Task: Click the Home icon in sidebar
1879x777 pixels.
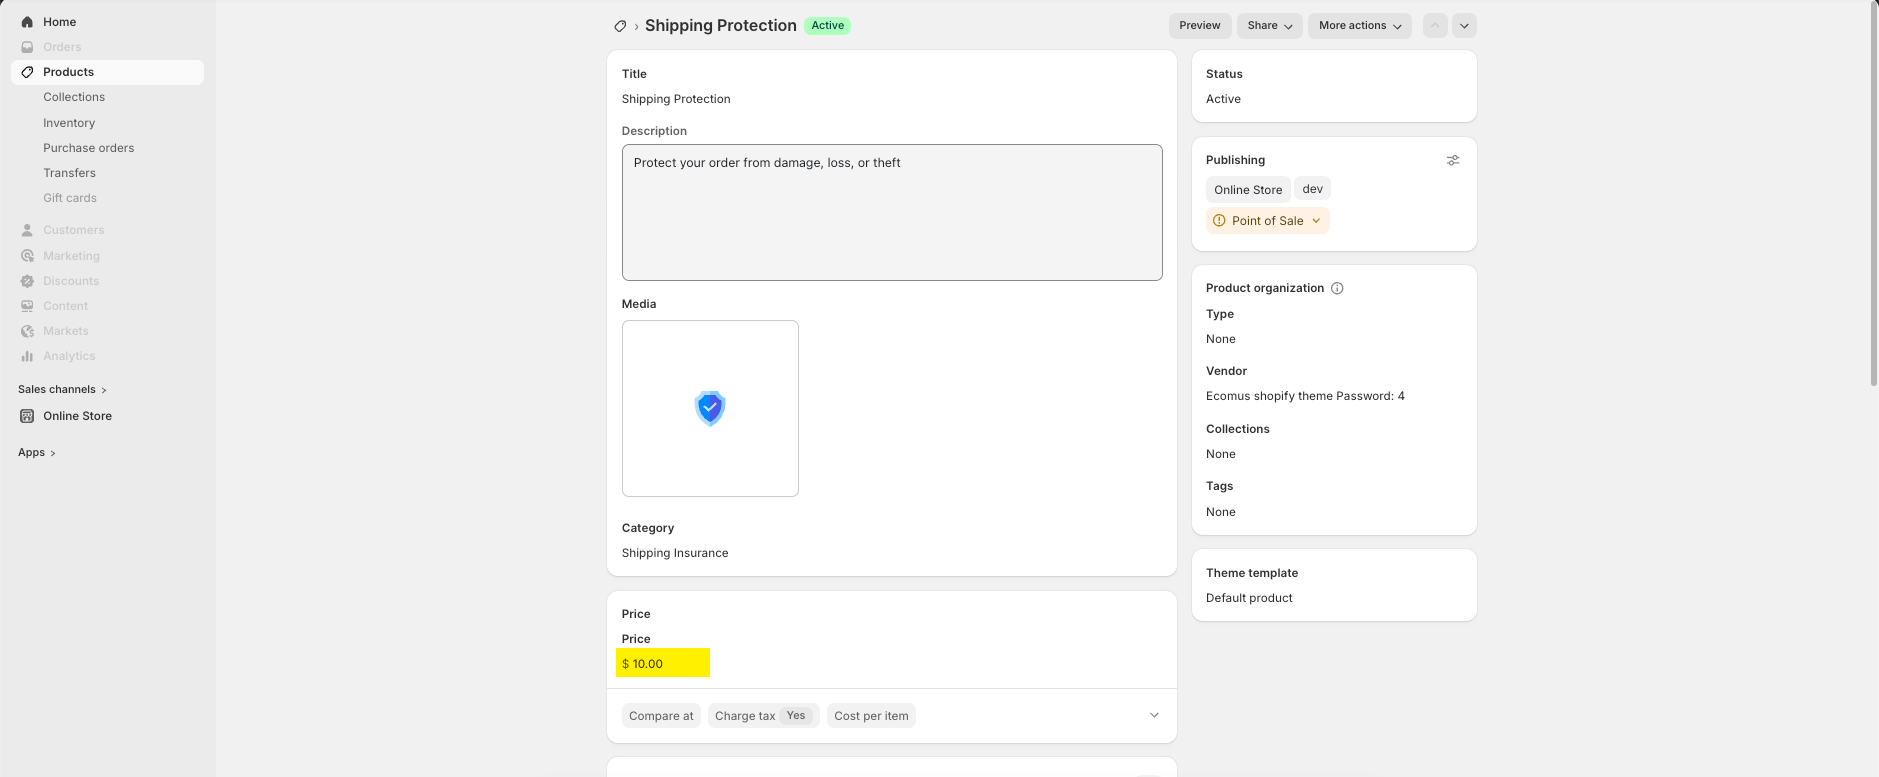Action: tap(27, 22)
